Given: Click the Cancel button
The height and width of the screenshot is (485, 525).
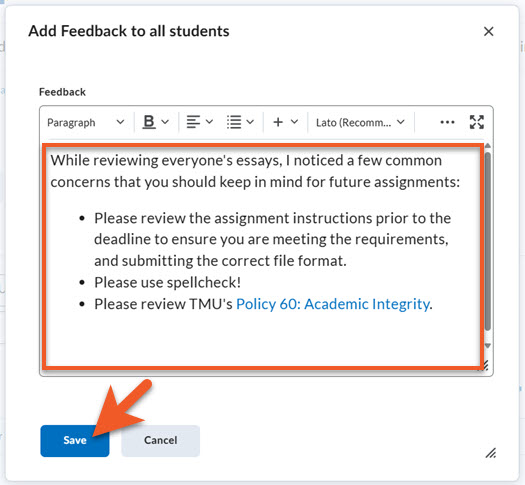Looking at the screenshot, I should [x=160, y=440].
